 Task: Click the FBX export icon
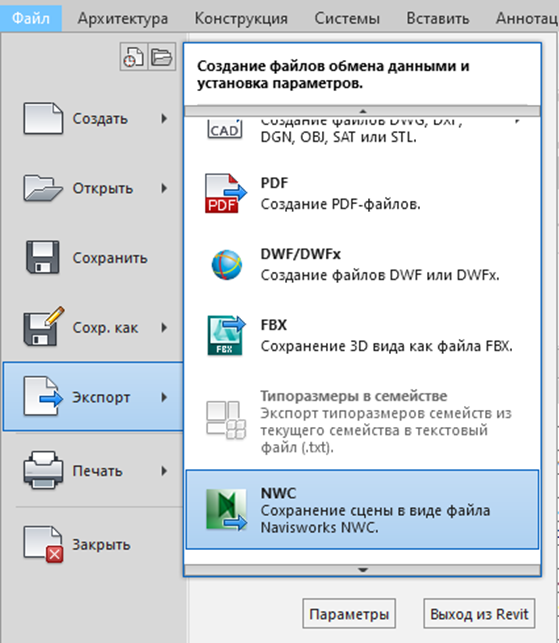[226, 335]
